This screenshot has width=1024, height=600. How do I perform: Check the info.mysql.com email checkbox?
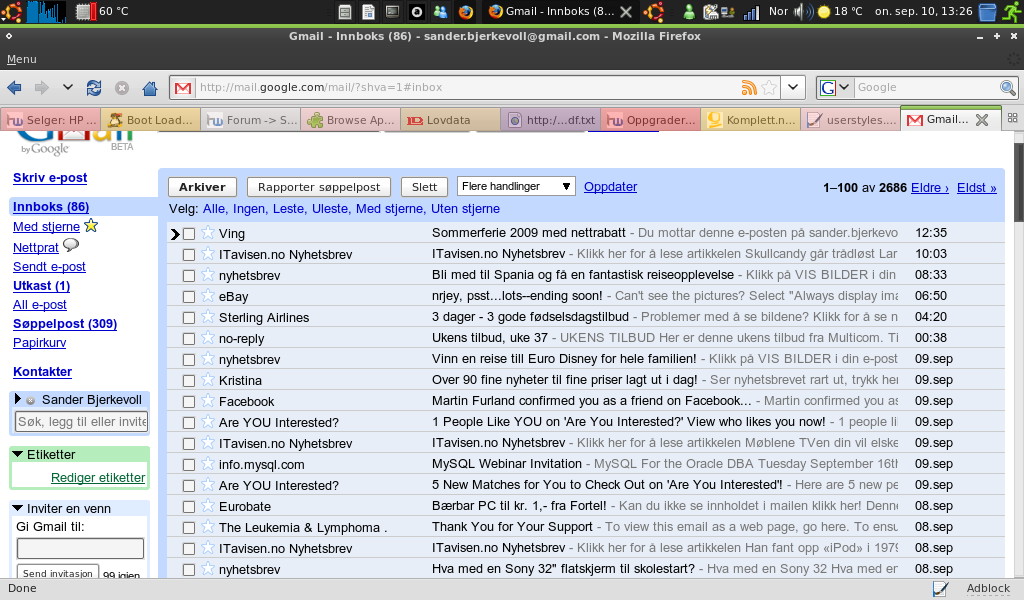[x=189, y=465]
